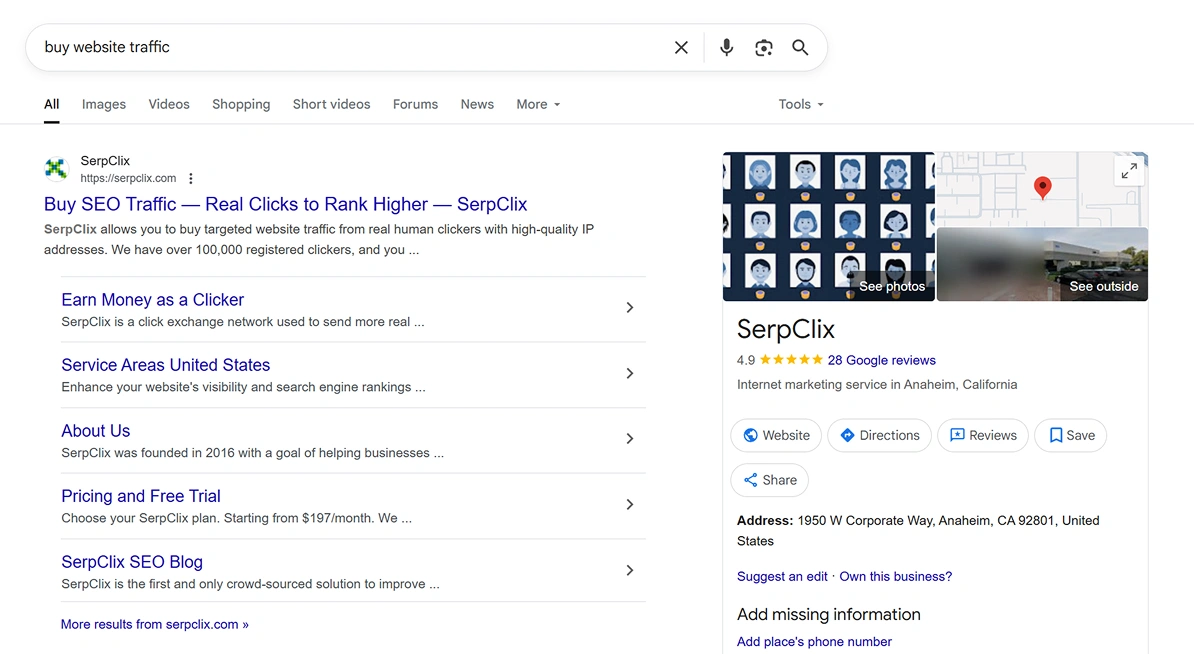
Task: Open Buy SEO Traffic SerpClix result title
Action: coord(286,204)
